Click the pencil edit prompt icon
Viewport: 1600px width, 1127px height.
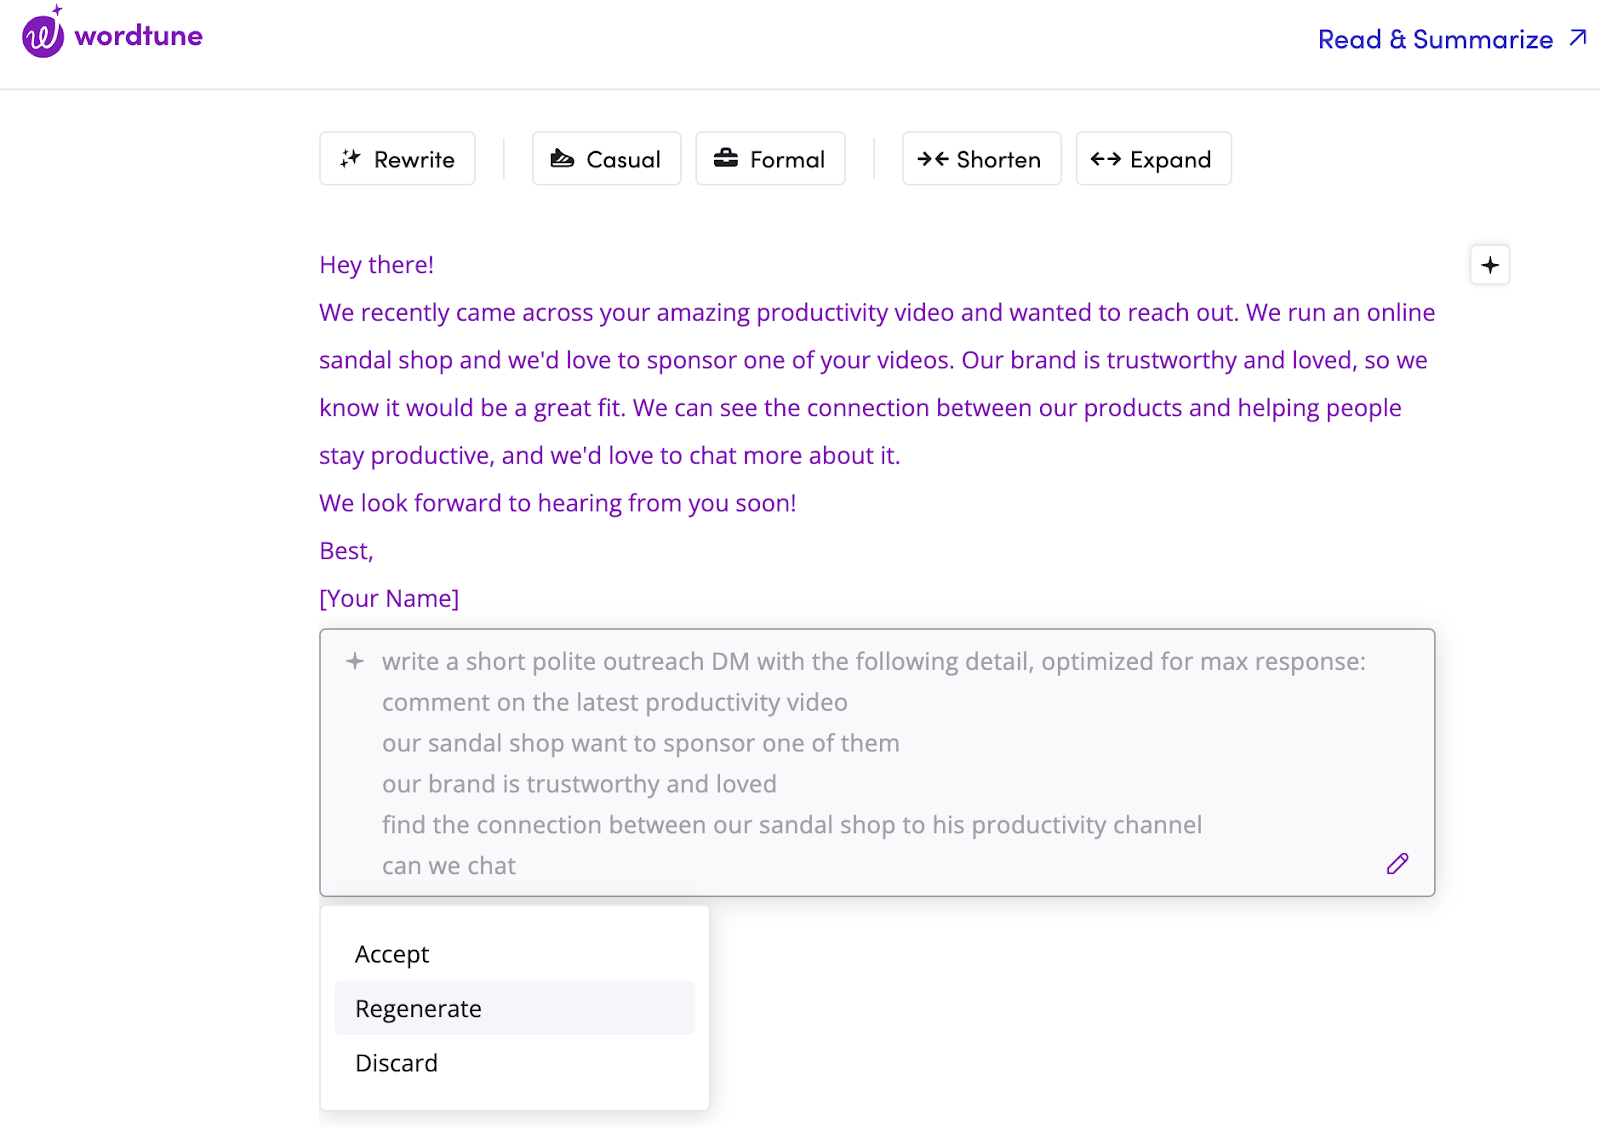[1397, 864]
